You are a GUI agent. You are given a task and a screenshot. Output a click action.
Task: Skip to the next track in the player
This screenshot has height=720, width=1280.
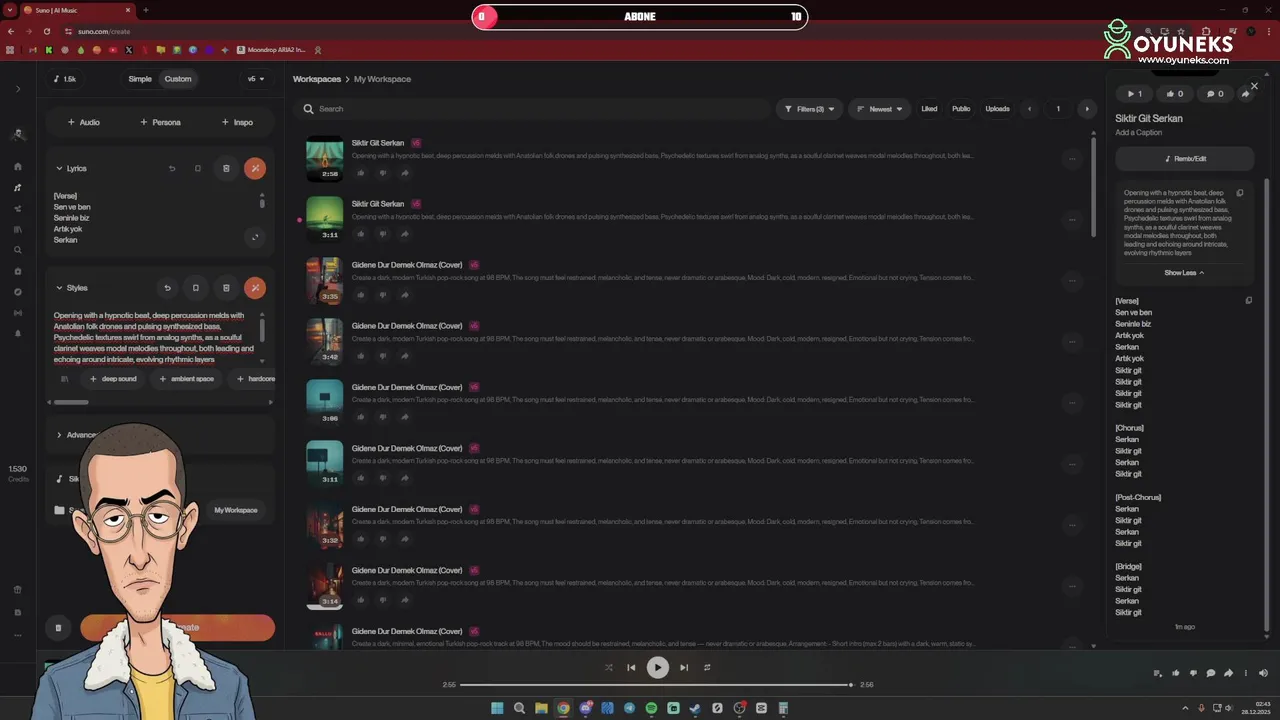[684, 667]
